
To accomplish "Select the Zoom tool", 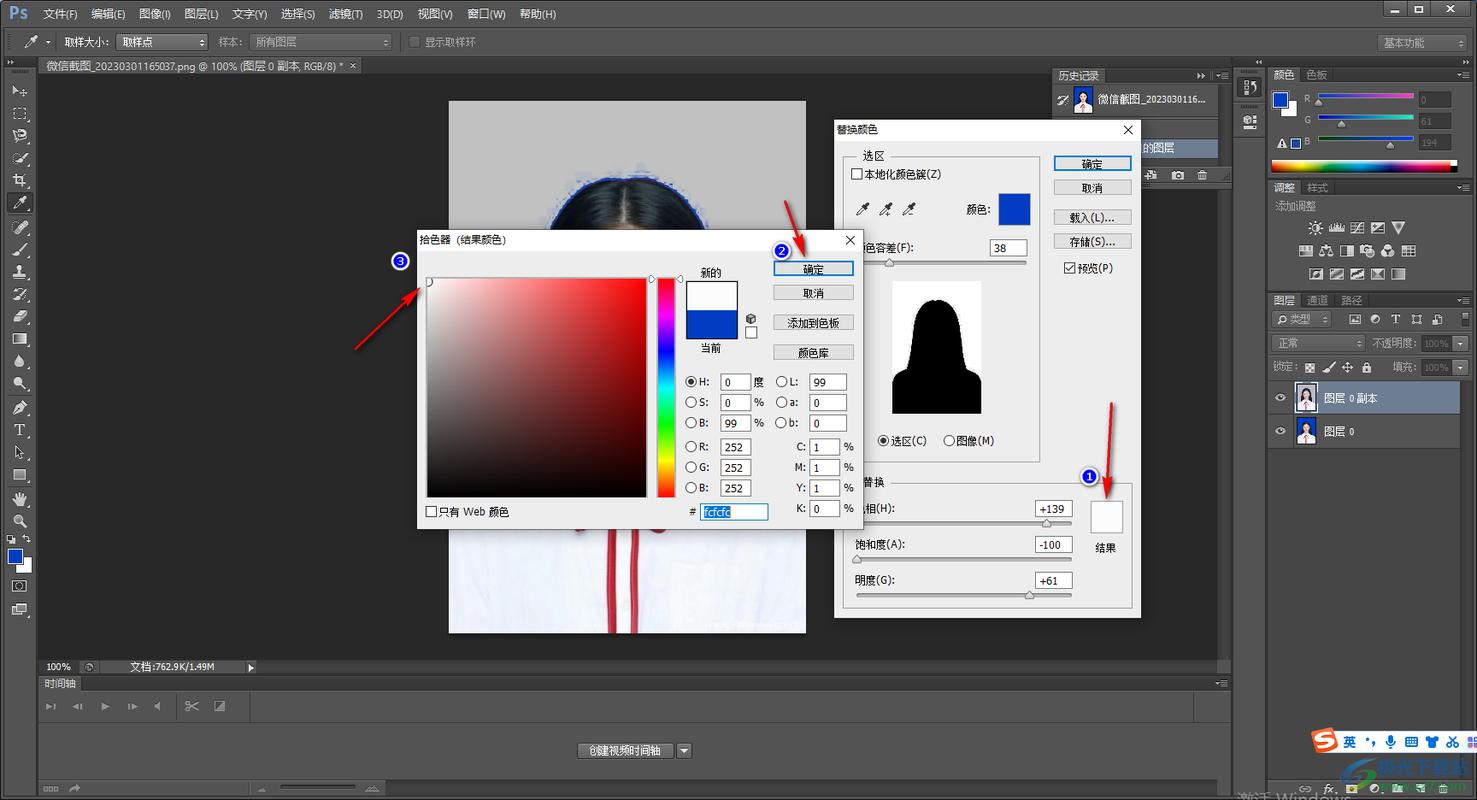I will [x=19, y=521].
